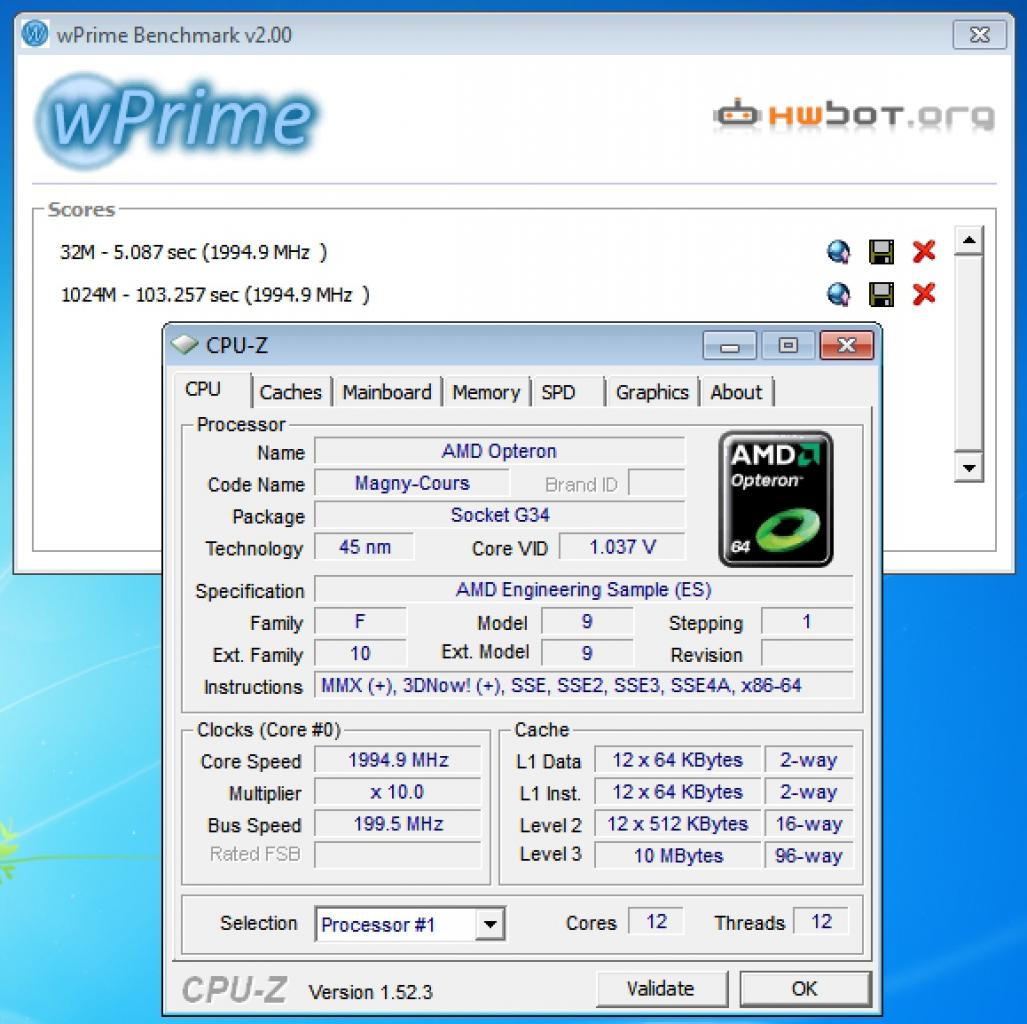Delete the 1024M score red X

pos(924,294)
